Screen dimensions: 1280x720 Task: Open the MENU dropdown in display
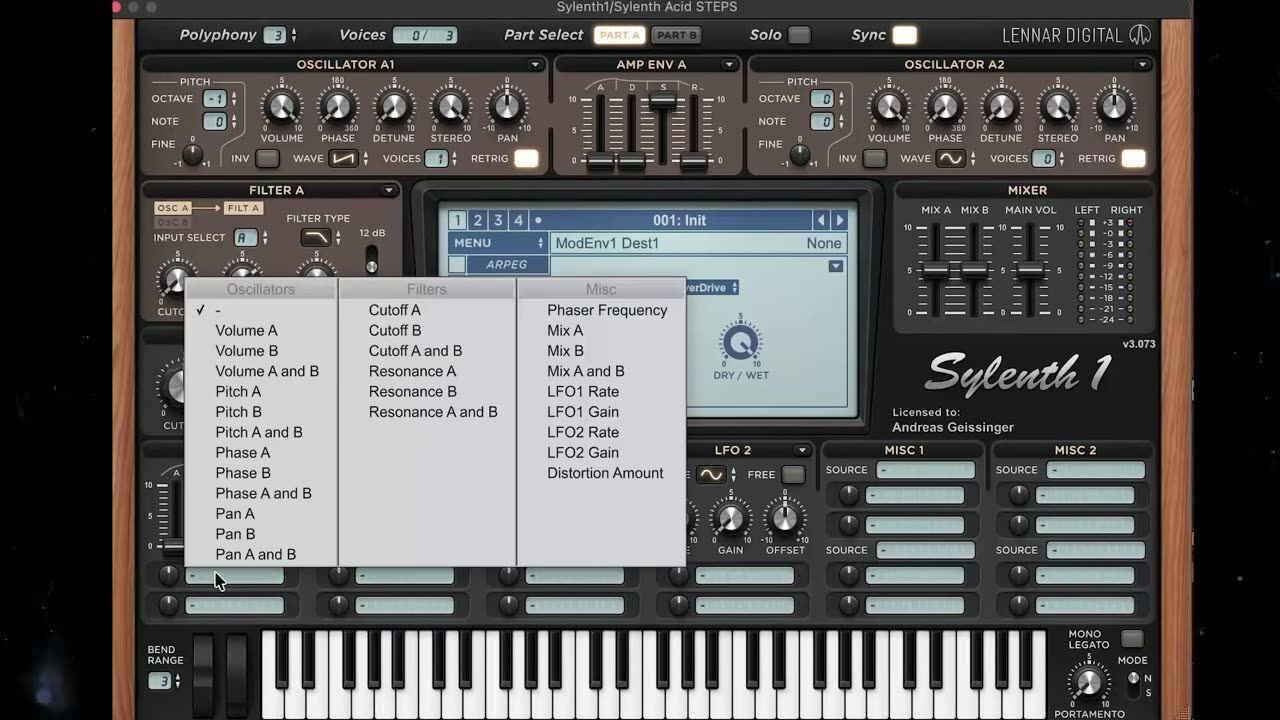tap(498, 243)
